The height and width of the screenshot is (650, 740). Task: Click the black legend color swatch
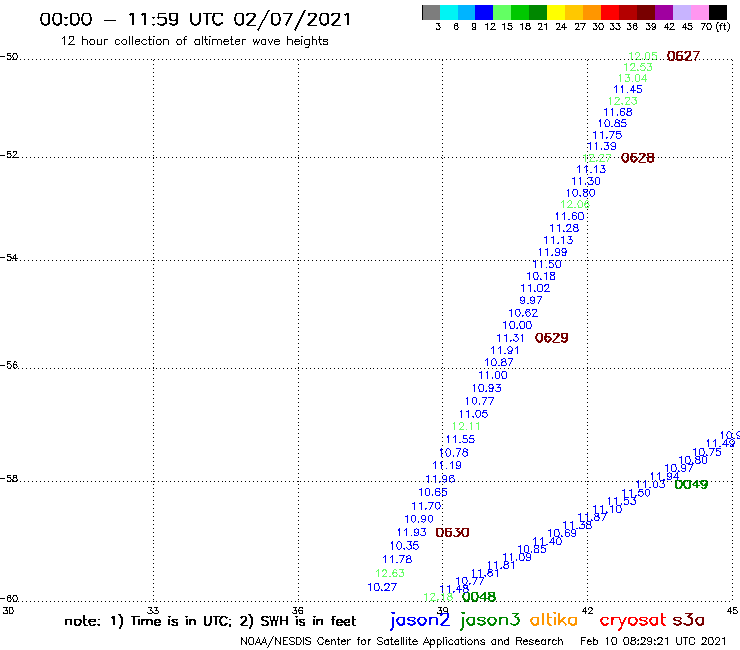718,12
